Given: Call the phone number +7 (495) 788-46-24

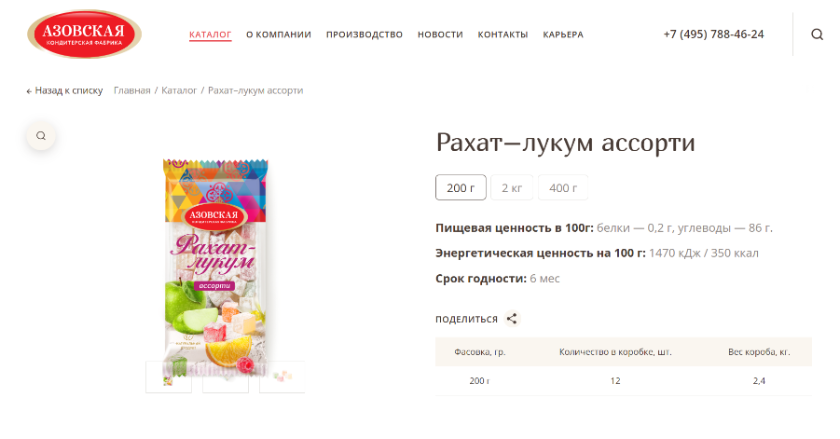Looking at the screenshot, I should point(714,34).
